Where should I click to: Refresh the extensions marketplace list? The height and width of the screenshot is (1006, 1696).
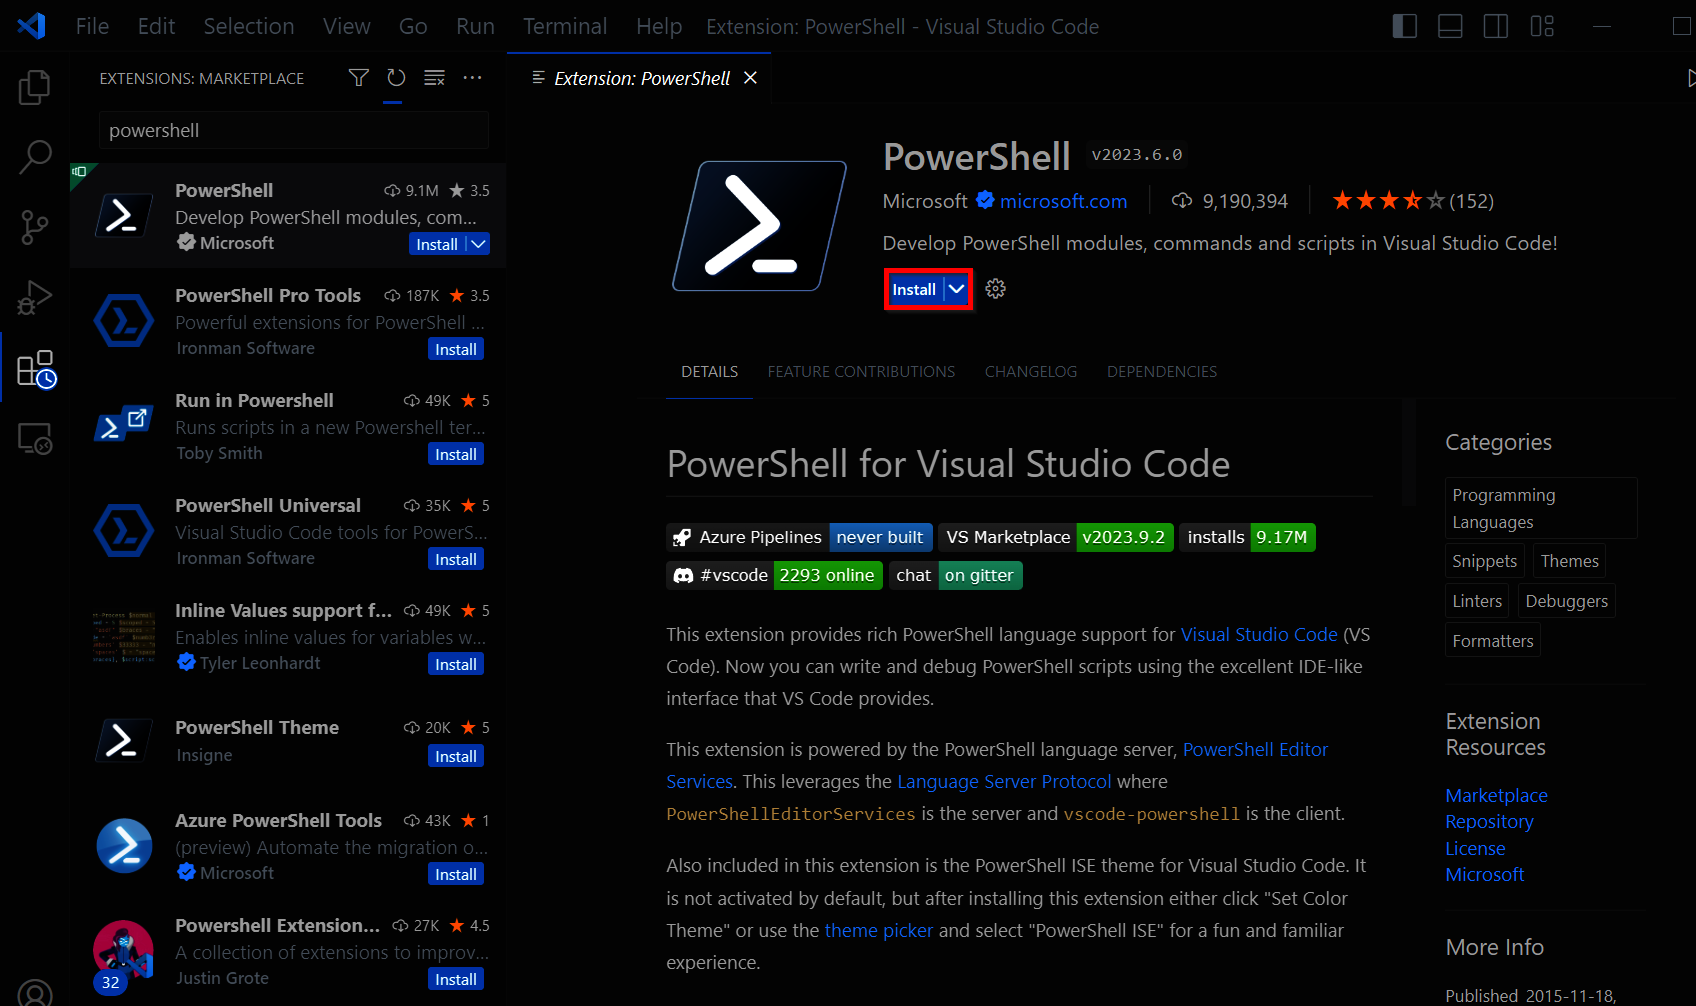click(395, 77)
